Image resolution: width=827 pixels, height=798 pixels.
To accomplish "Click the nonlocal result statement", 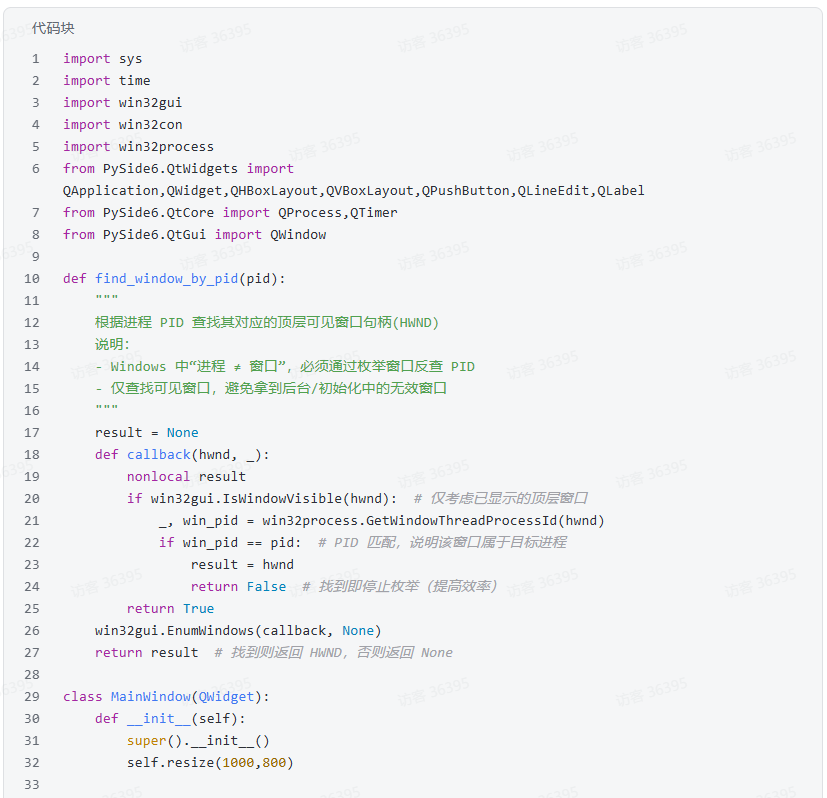I will 186,477.
